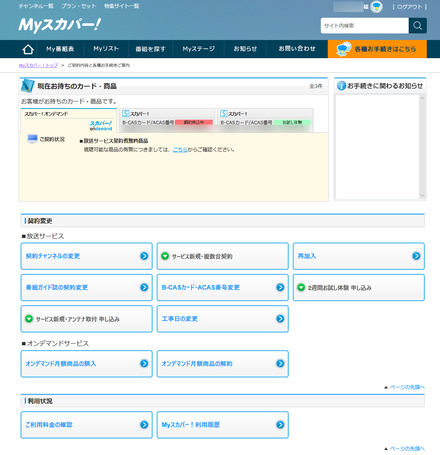Click the サービス新規・複数台契約 button

(x=223, y=256)
